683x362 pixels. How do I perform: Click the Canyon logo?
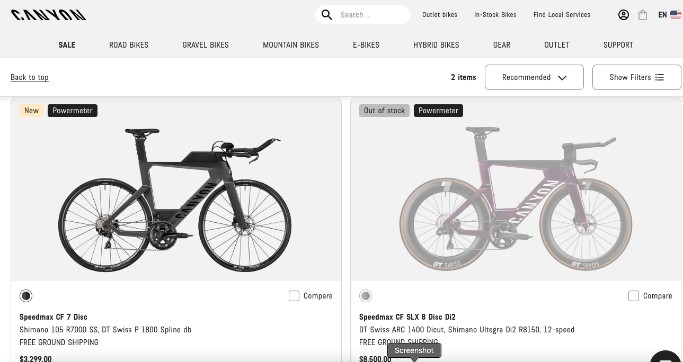click(x=48, y=15)
